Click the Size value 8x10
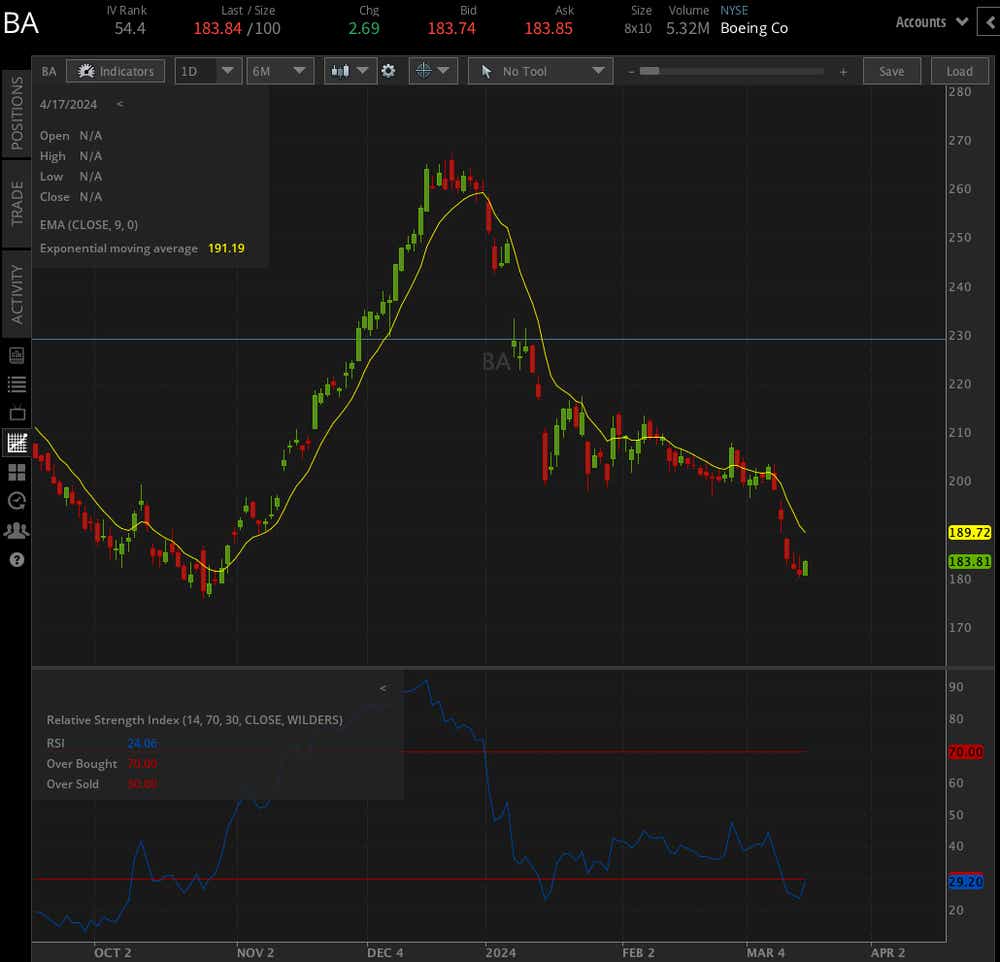Image resolution: width=1000 pixels, height=962 pixels. click(x=638, y=29)
